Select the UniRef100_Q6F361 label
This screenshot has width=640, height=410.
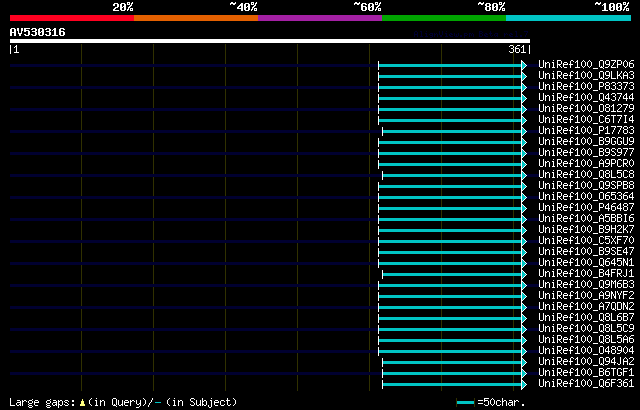point(586,384)
